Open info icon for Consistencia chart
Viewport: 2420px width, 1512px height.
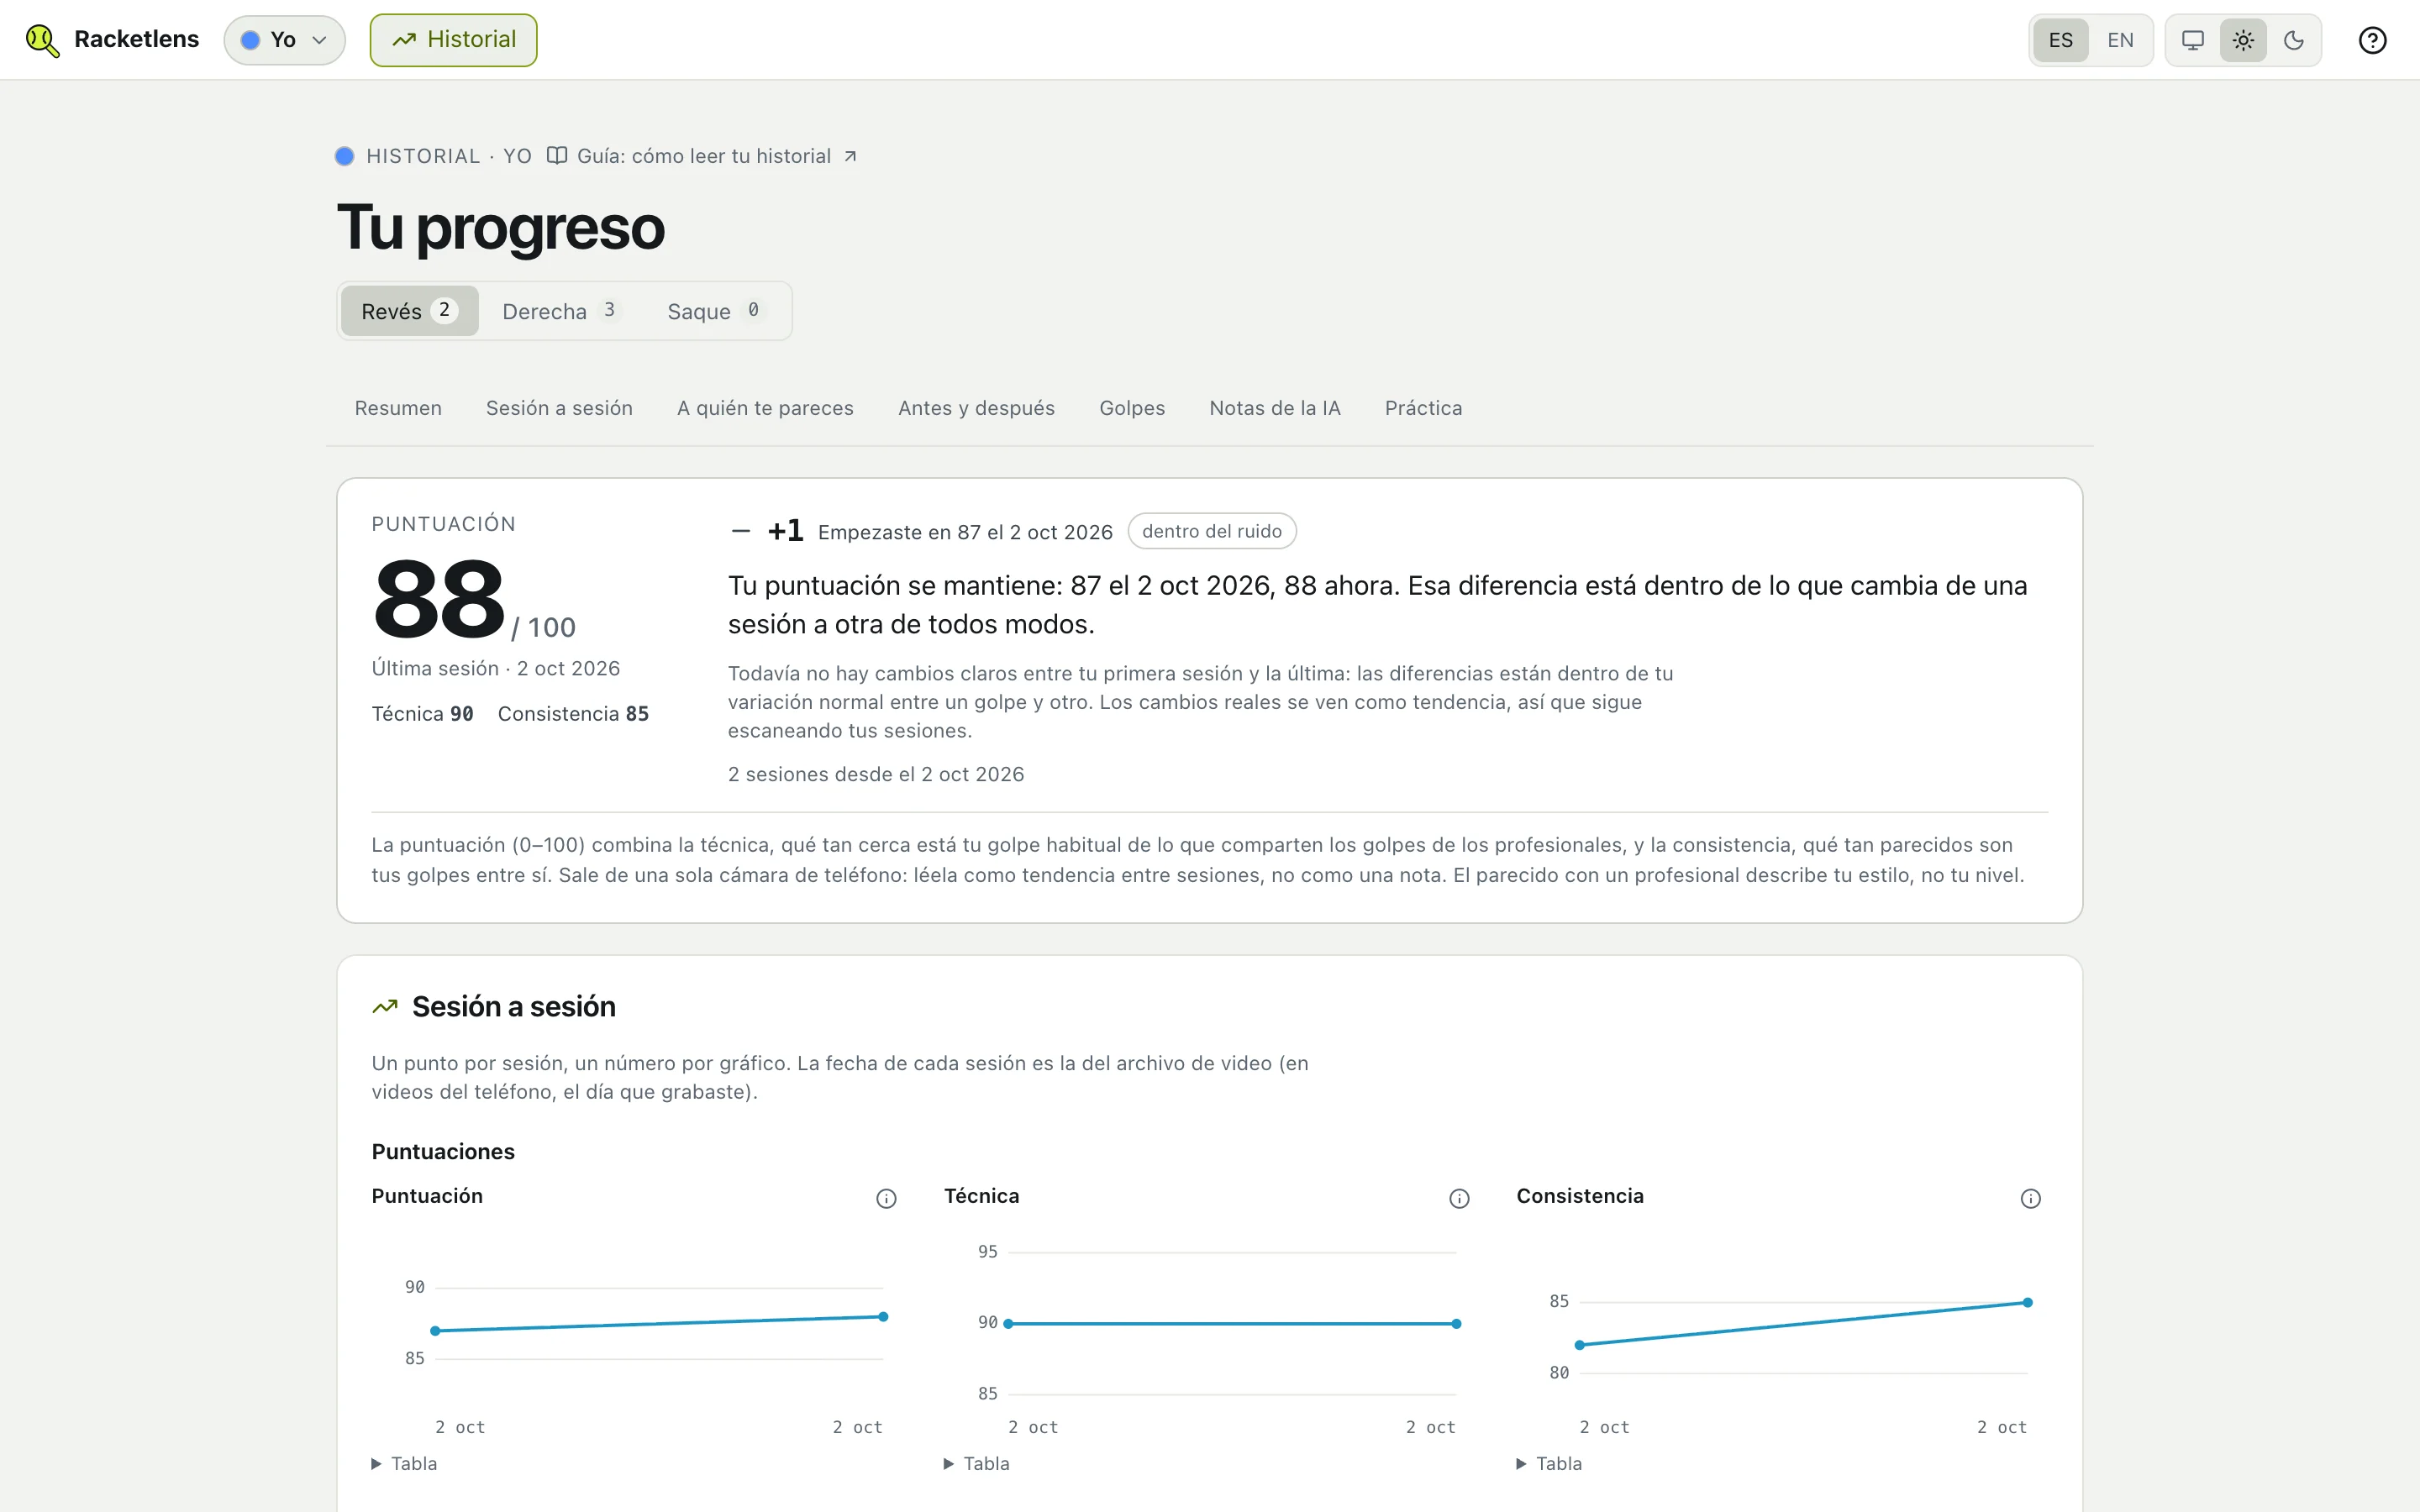[x=2030, y=1198]
